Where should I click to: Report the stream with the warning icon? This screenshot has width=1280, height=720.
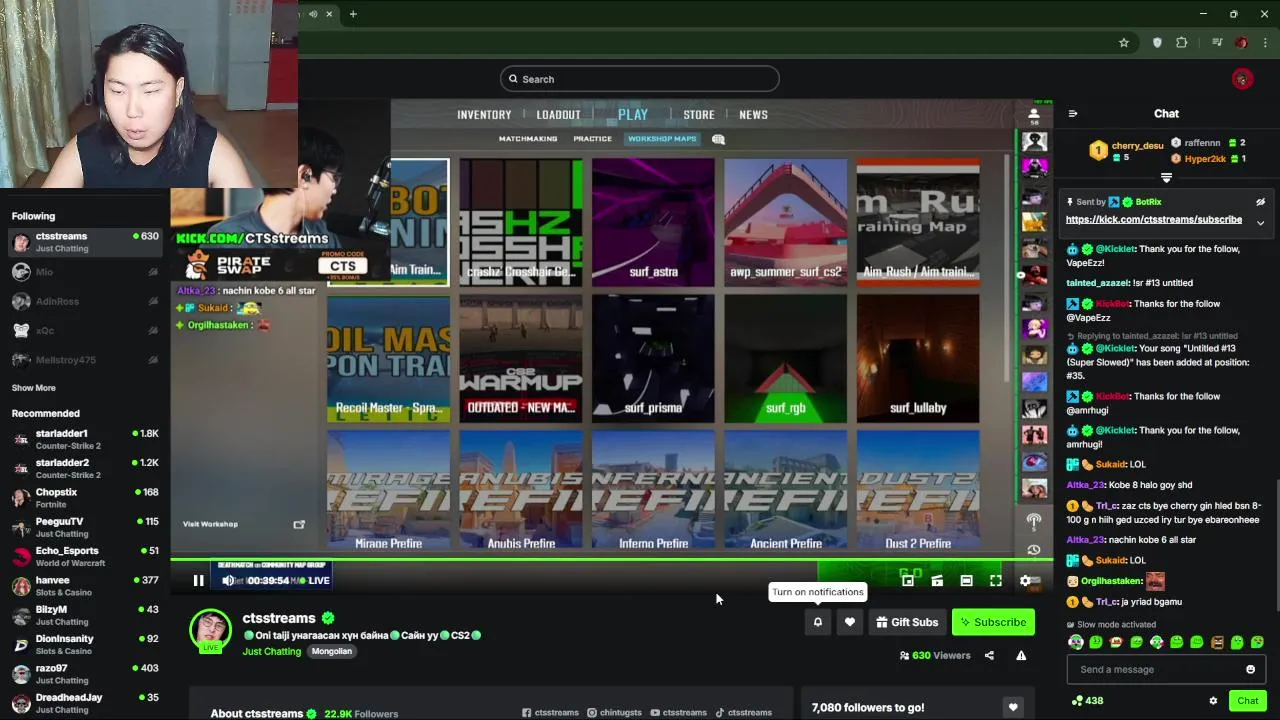[1021, 656]
